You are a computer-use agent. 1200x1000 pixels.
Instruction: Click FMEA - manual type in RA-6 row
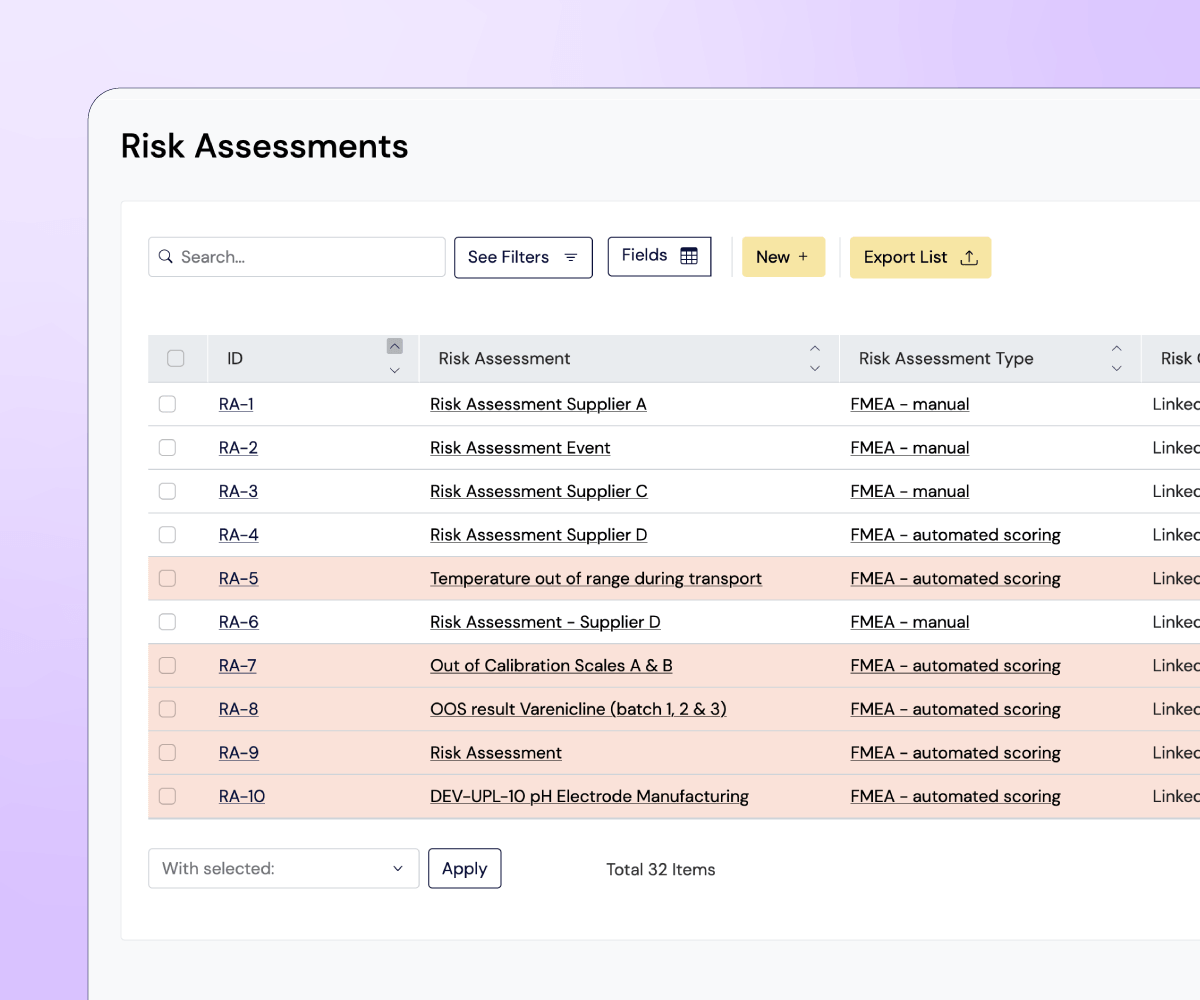(910, 622)
